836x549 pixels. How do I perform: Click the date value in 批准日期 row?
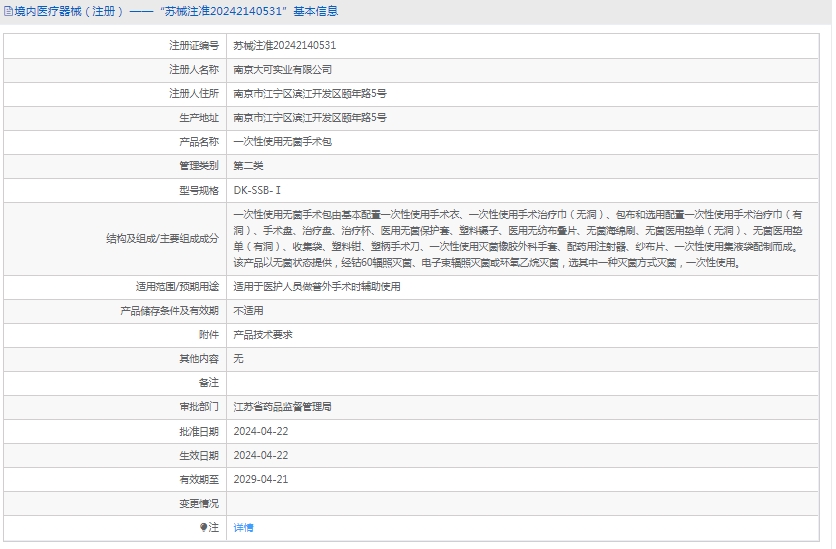point(260,431)
